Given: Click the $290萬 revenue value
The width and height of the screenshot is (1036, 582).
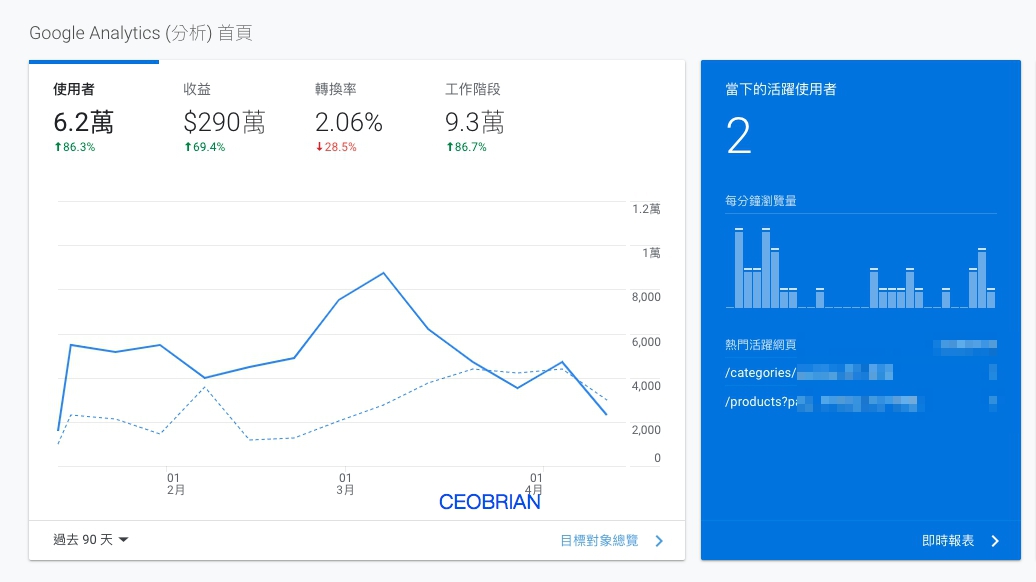Looking at the screenshot, I should [224, 122].
